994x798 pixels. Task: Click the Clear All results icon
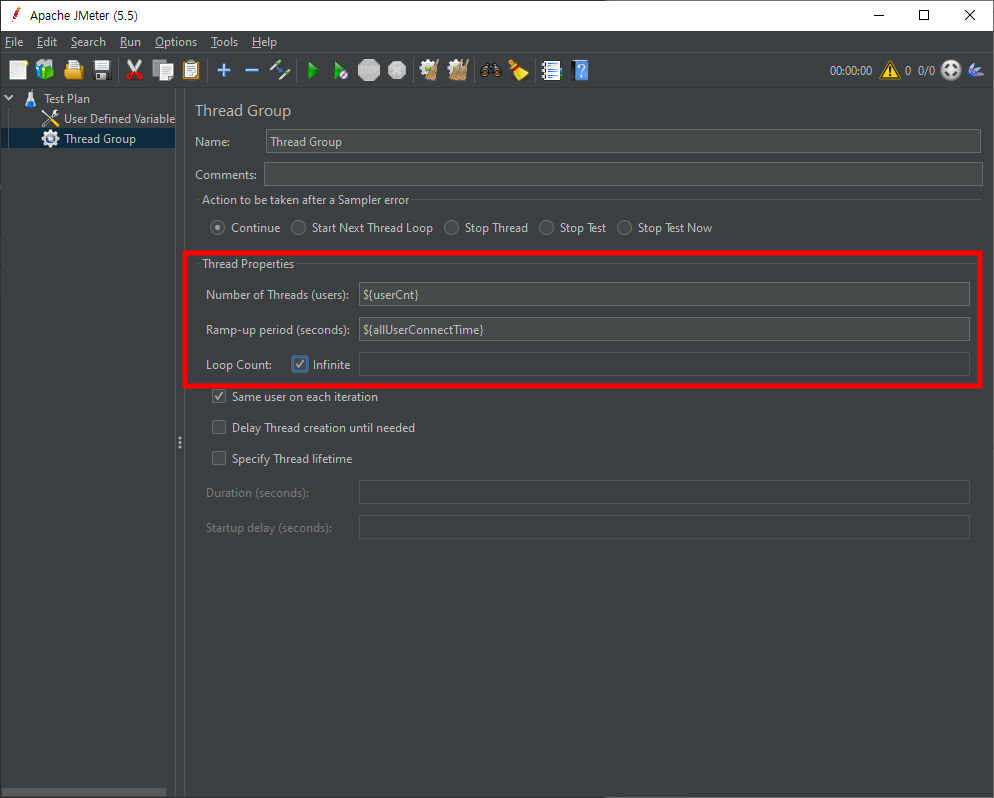458,70
